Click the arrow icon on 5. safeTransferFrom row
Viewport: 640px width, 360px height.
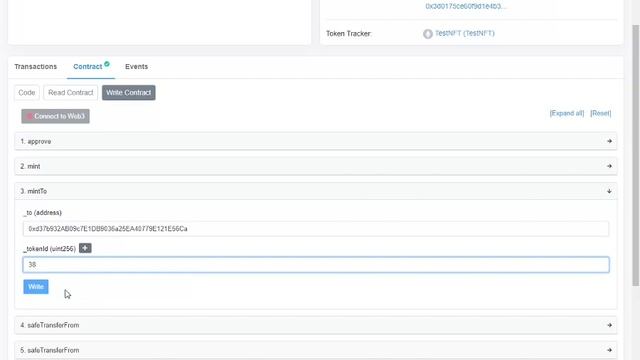[x=609, y=350]
